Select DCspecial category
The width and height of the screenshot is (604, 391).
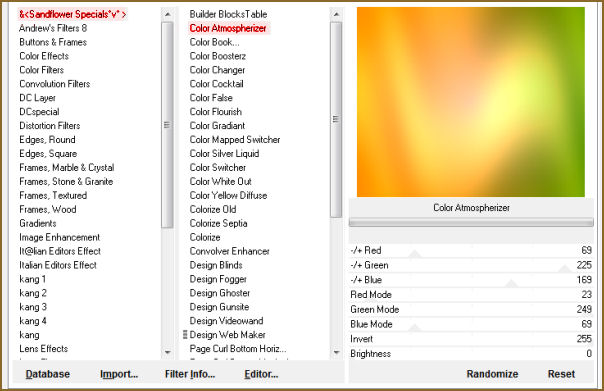(39, 112)
